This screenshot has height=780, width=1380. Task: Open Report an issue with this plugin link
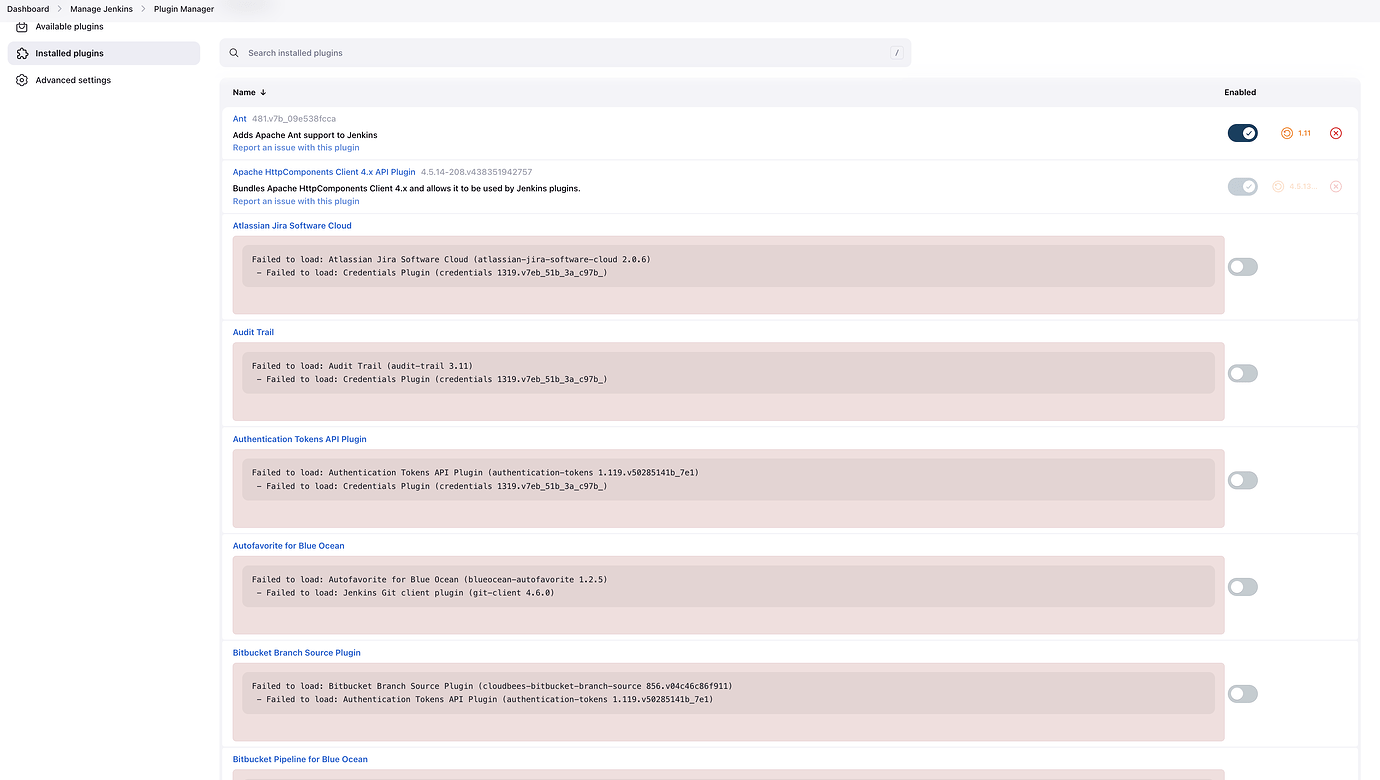tap(296, 147)
